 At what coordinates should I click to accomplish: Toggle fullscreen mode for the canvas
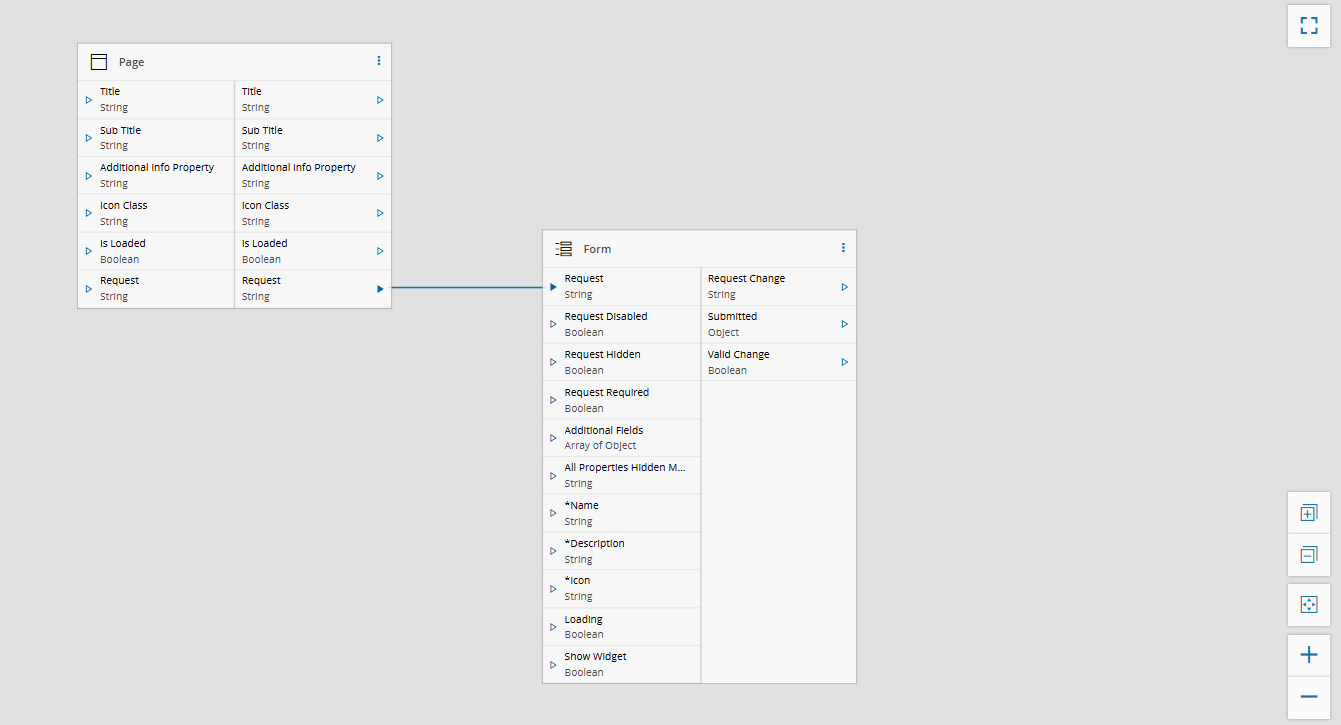point(1308,26)
